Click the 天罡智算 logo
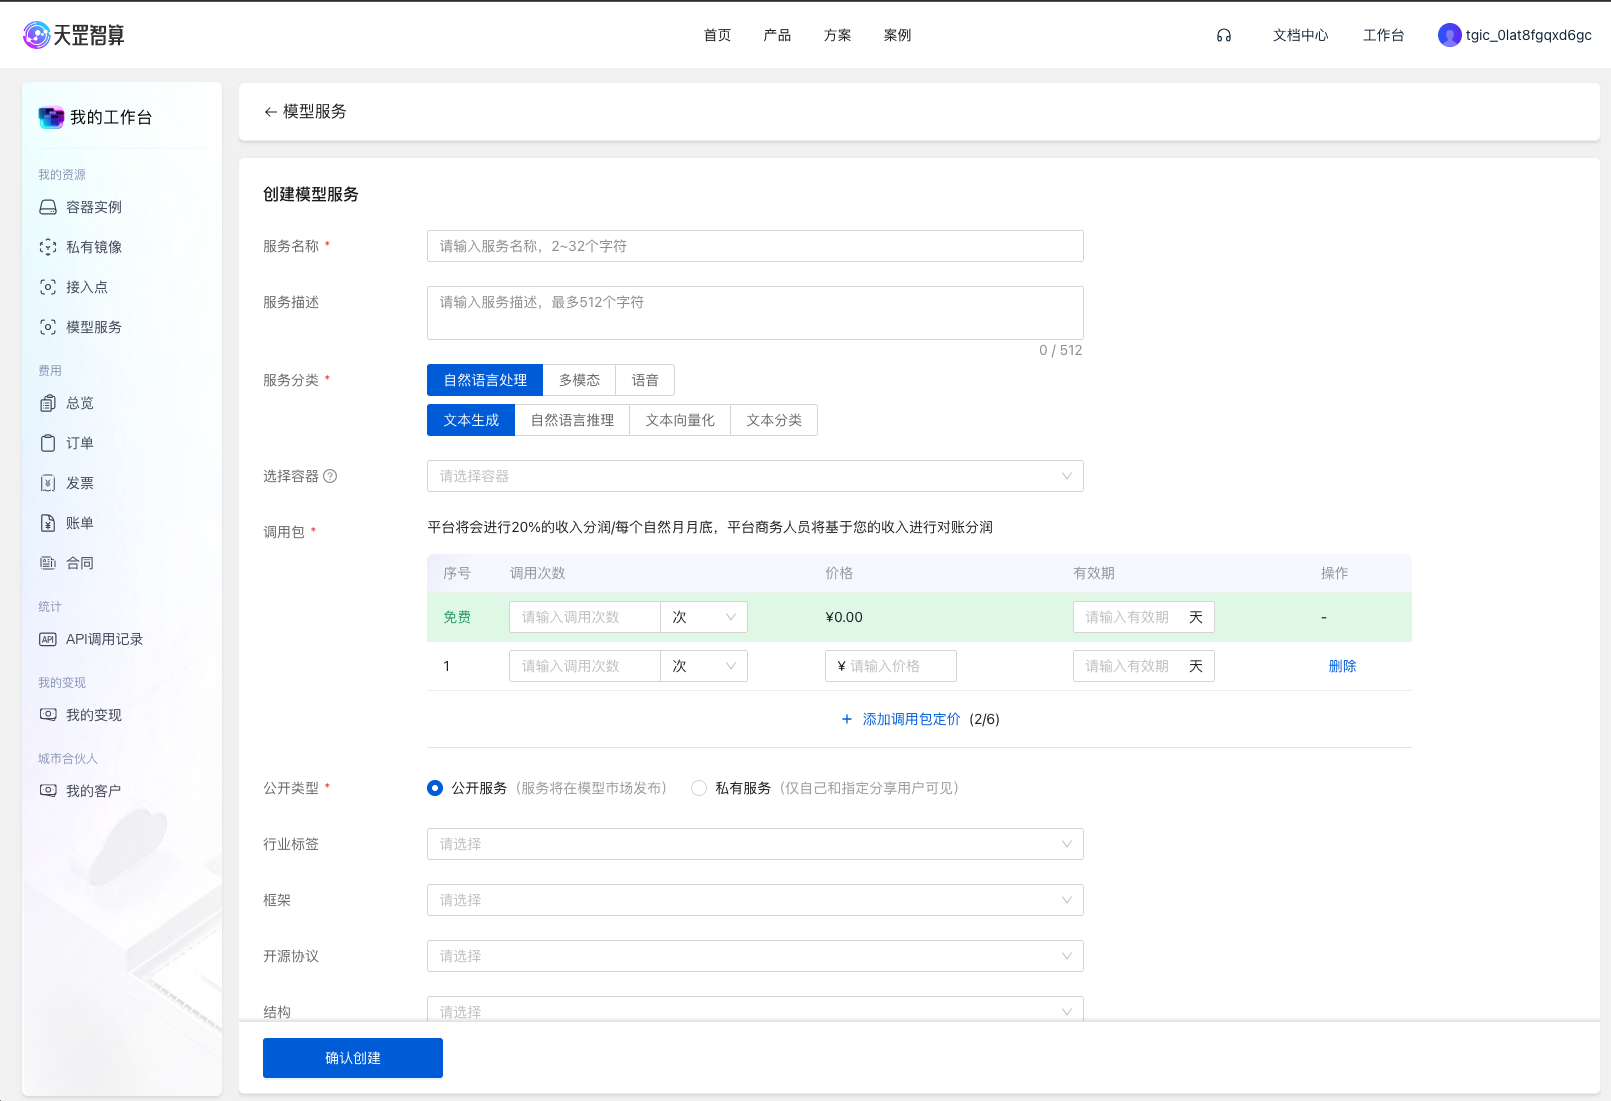Viewport: 1611px width, 1101px height. (74, 35)
